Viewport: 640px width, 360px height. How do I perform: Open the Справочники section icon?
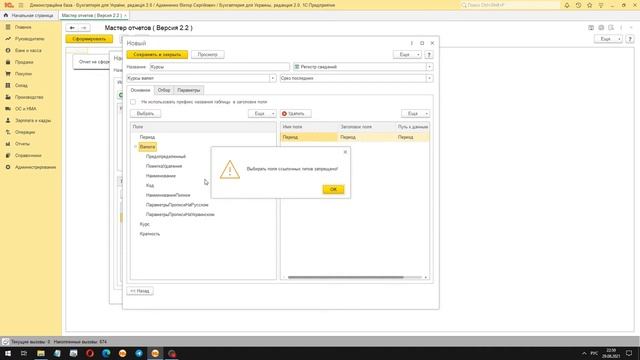point(8,156)
